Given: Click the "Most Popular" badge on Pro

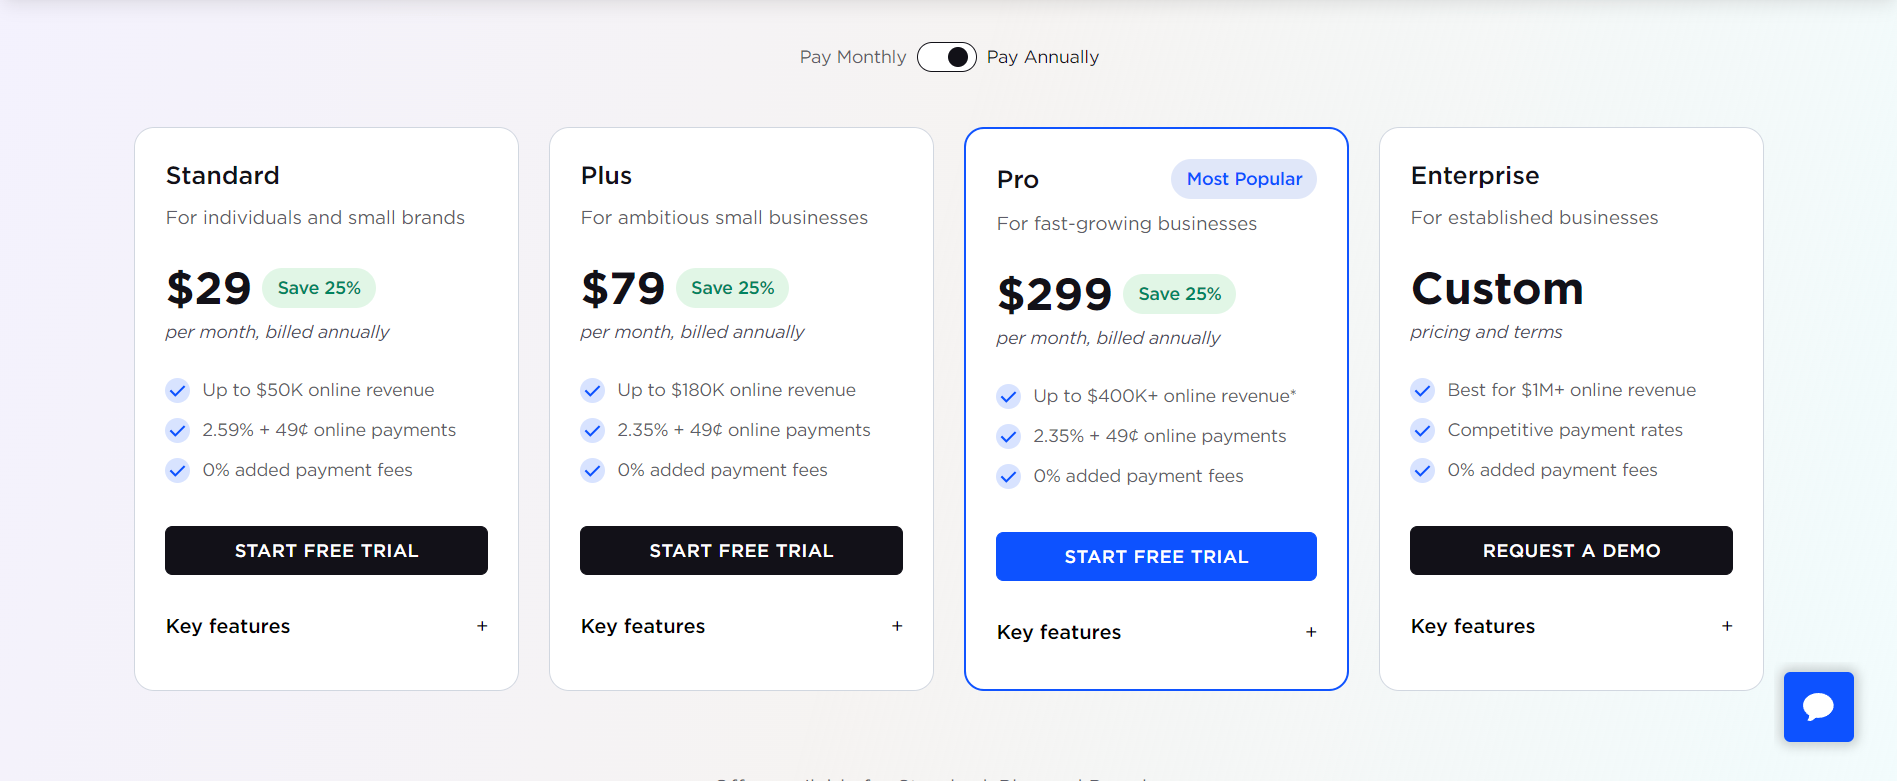Looking at the screenshot, I should pyautogui.click(x=1243, y=178).
